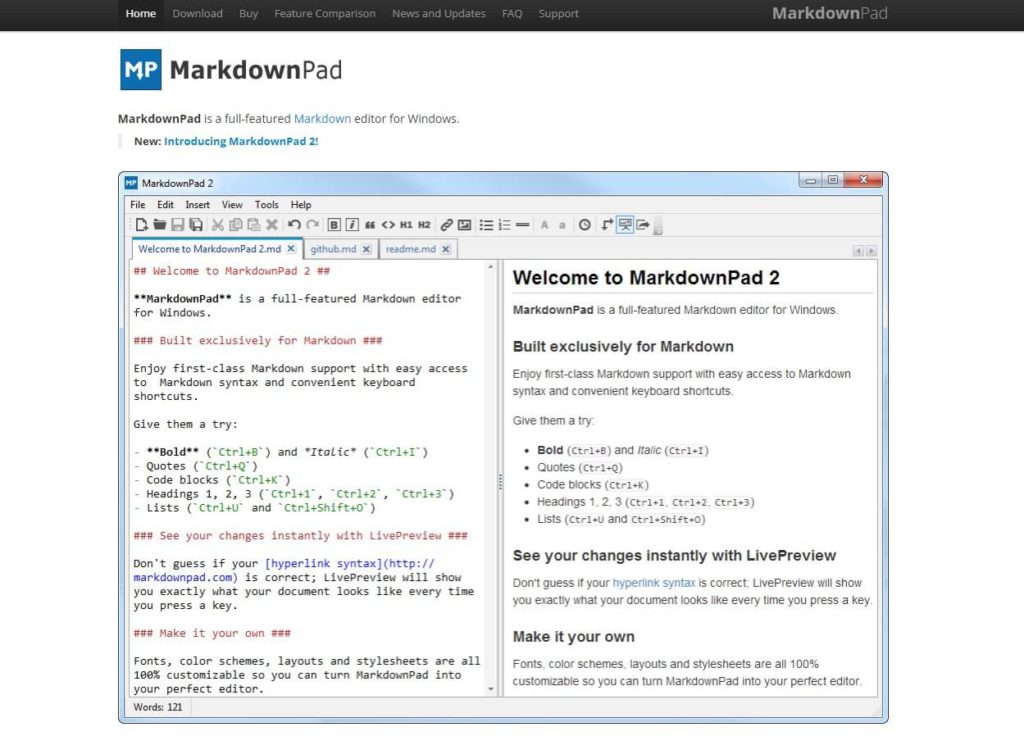Screen dimensions: 1024x736
Task: Click the Words: 121 status bar entry
Action: pyautogui.click(x=157, y=707)
